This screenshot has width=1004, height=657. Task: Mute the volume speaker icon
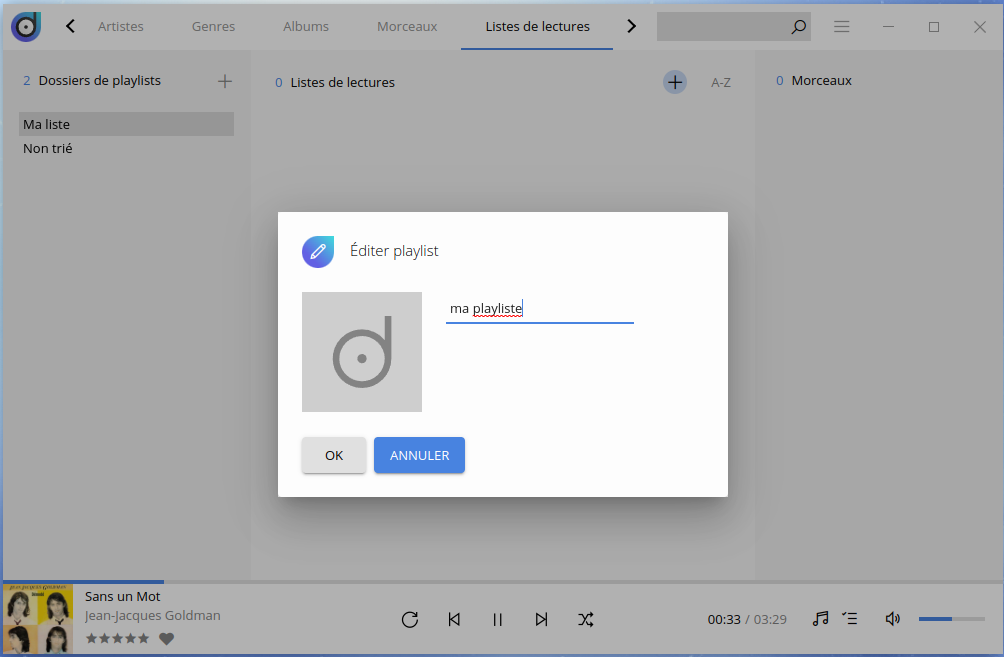pyautogui.click(x=893, y=619)
